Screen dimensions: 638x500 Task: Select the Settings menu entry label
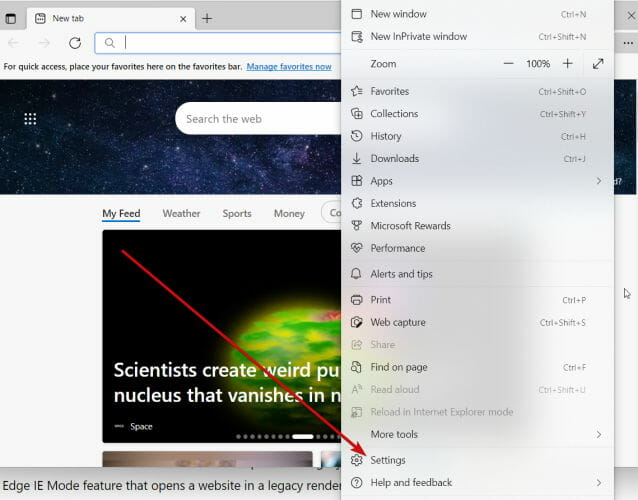coord(388,460)
